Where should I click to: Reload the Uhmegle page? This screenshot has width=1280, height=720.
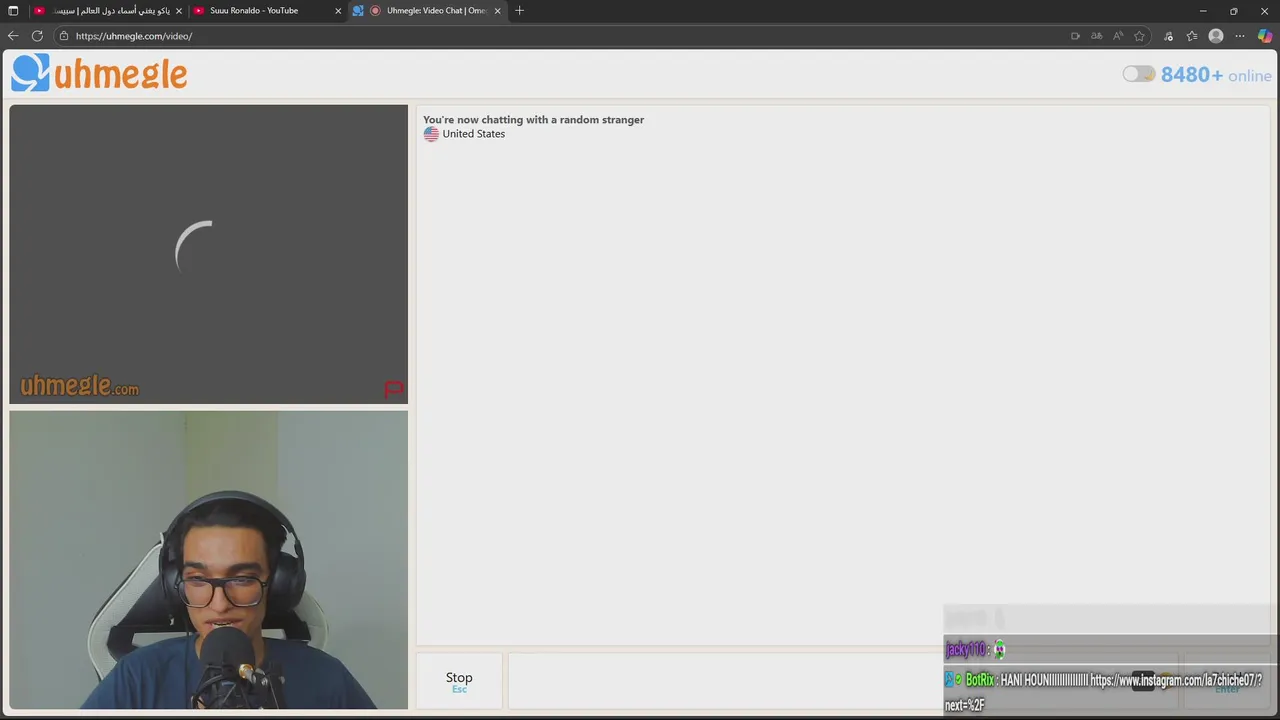(37, 36)
